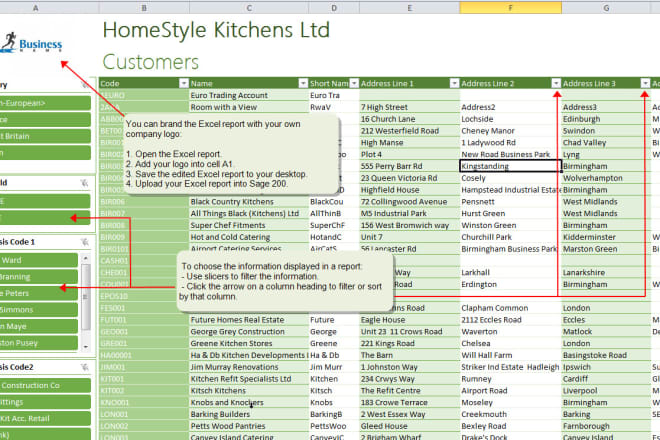660x440 pixels.
Task: Select column B header
Action: (144, 8)
